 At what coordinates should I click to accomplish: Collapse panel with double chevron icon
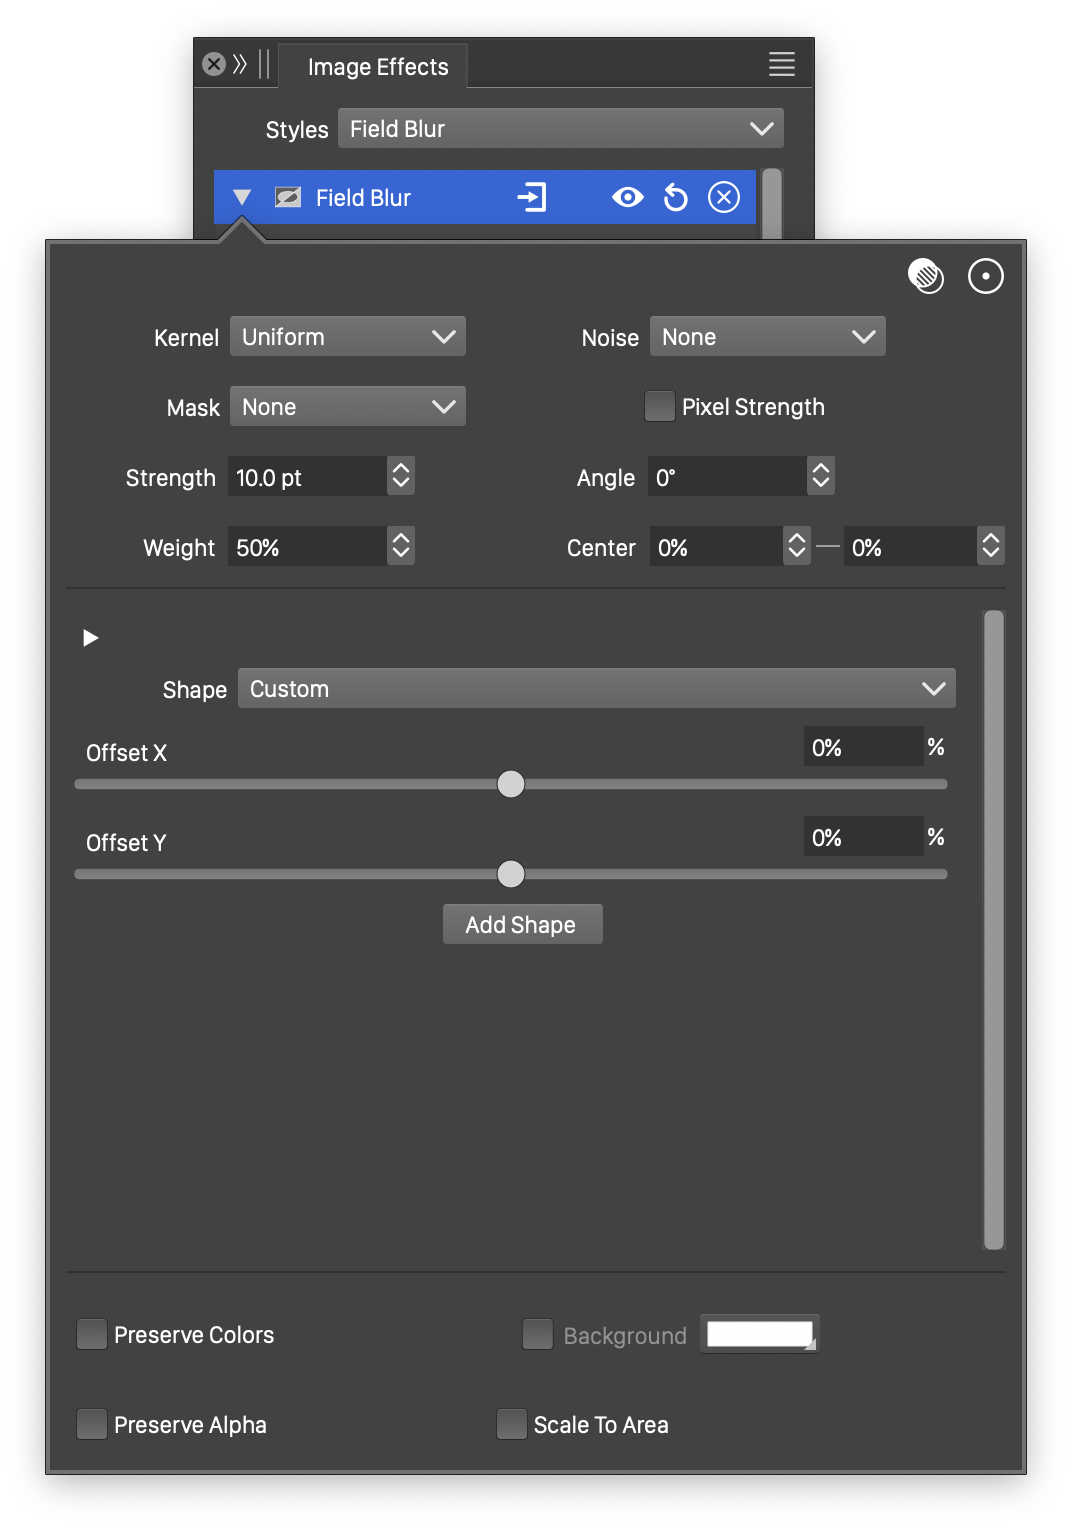click(240, 65)
